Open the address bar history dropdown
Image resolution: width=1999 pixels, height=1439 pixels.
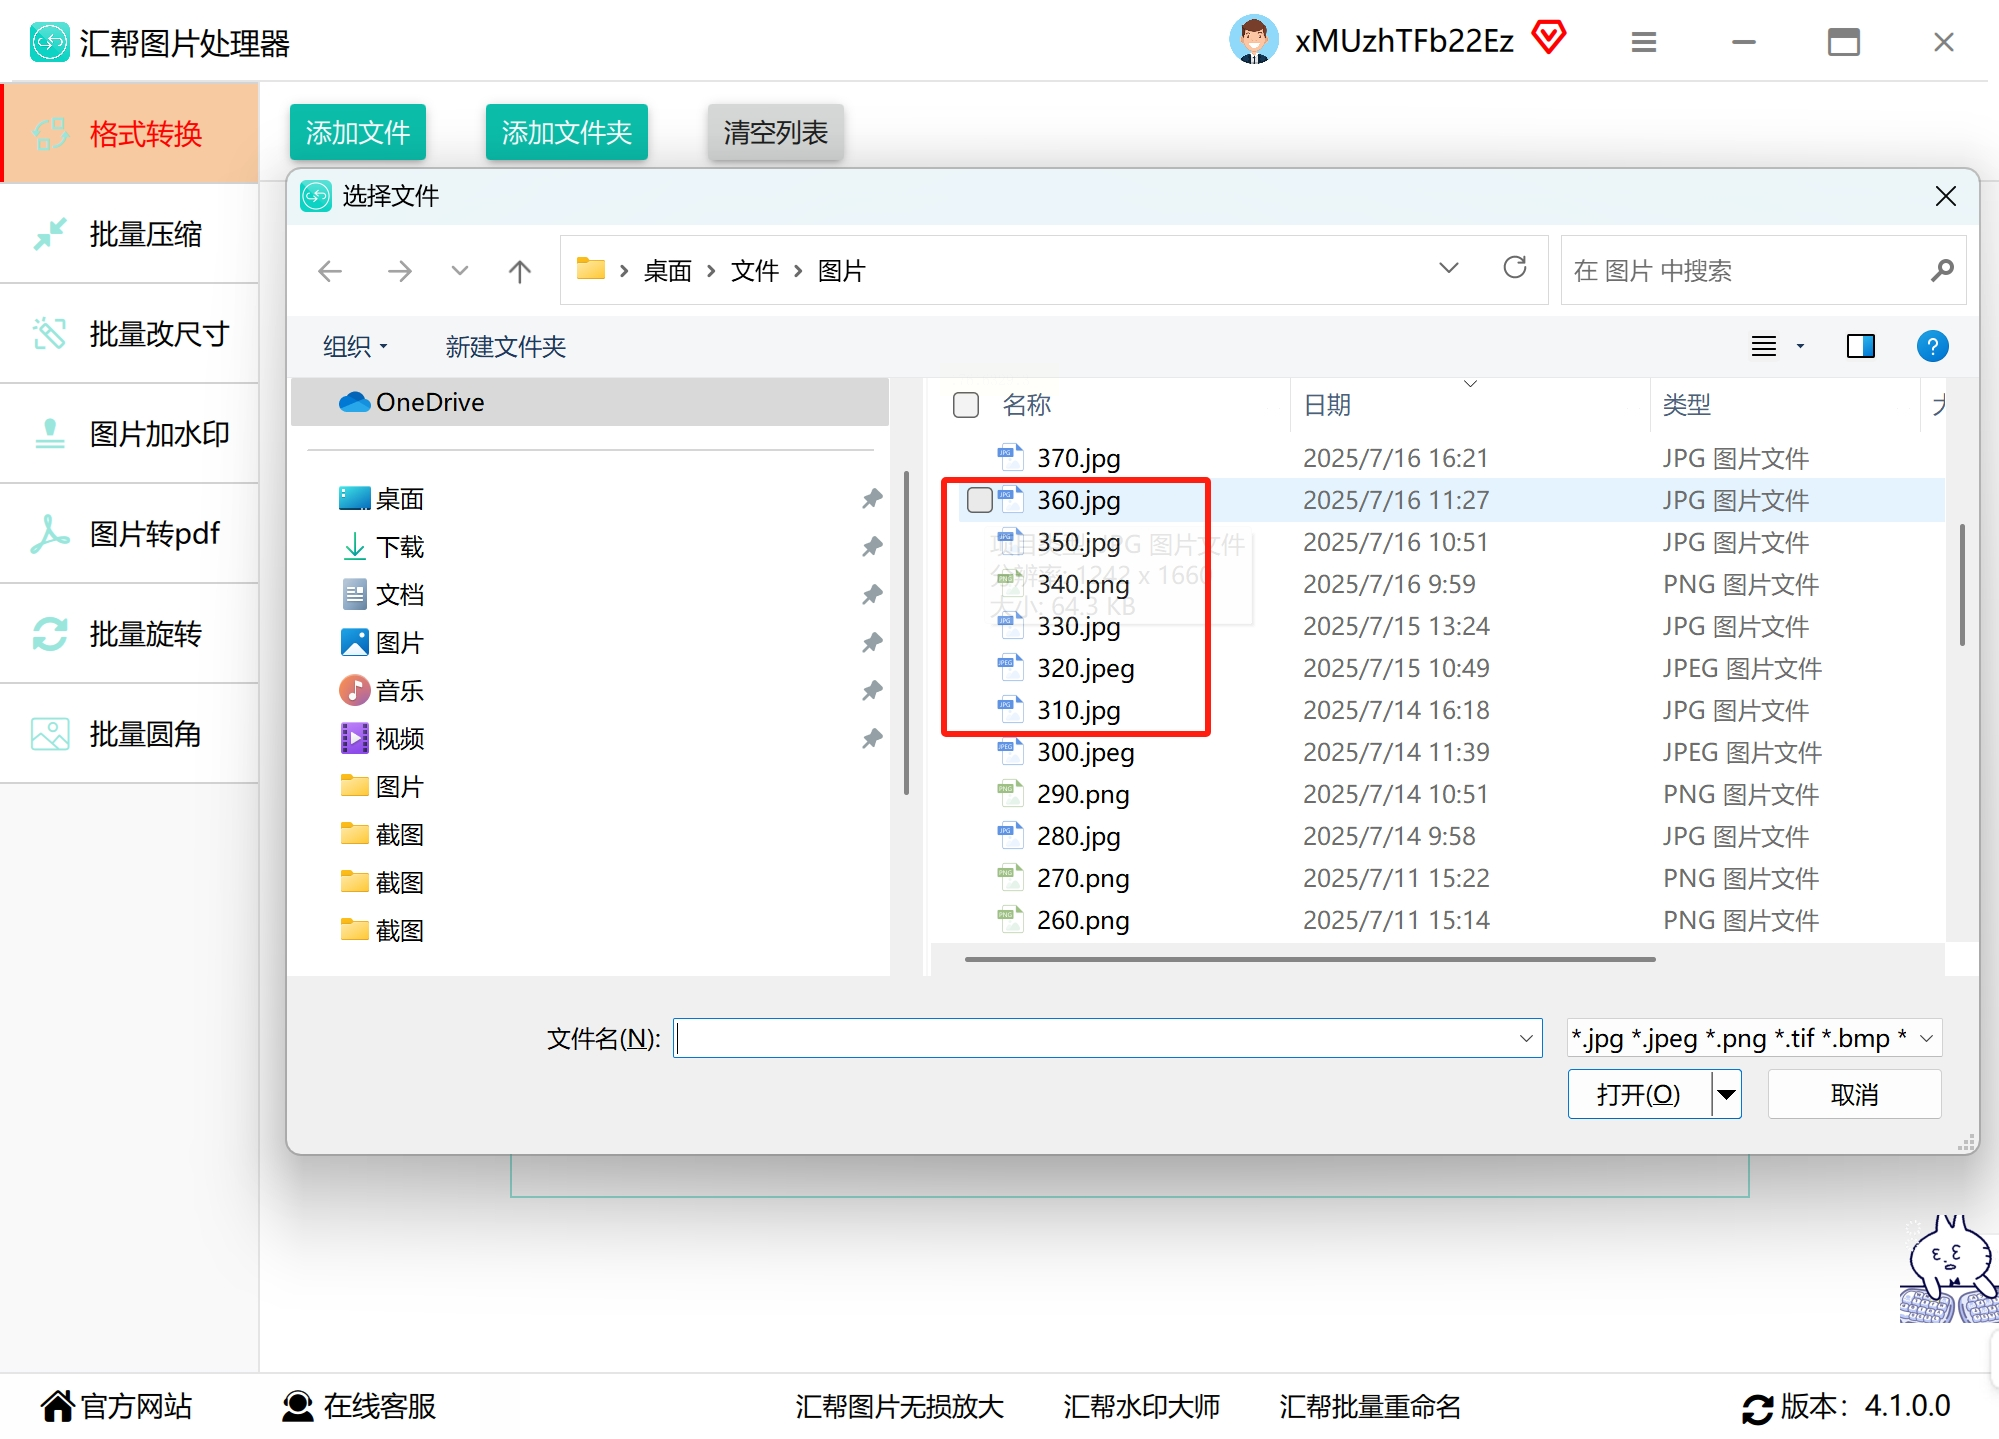pyautogui.click(x=1448, y=268)
